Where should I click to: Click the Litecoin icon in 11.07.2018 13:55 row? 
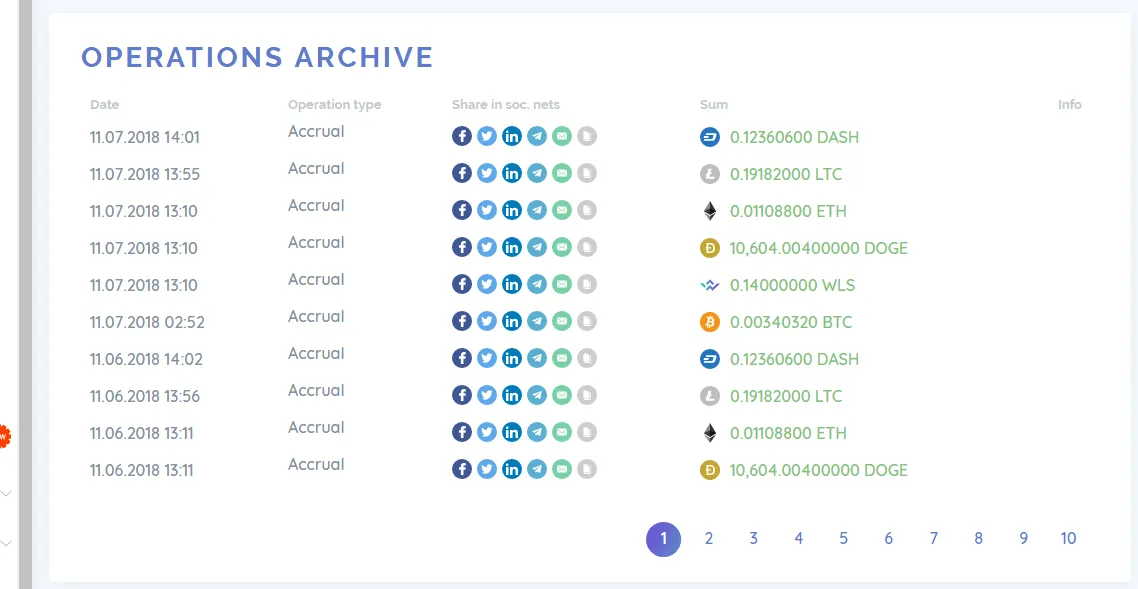coord(710,174)
